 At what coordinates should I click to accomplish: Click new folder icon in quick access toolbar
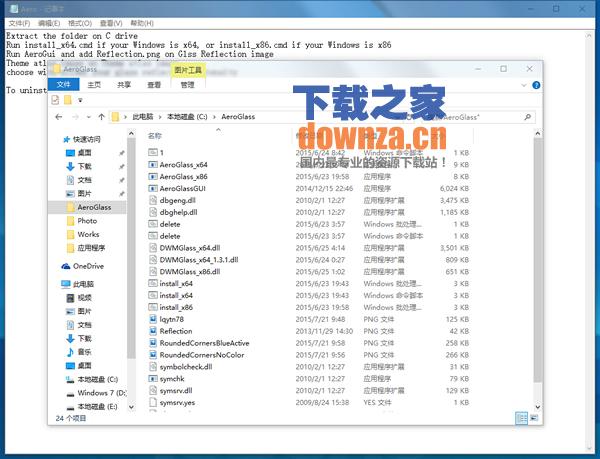pyautogui.click(x=67, y=100)
